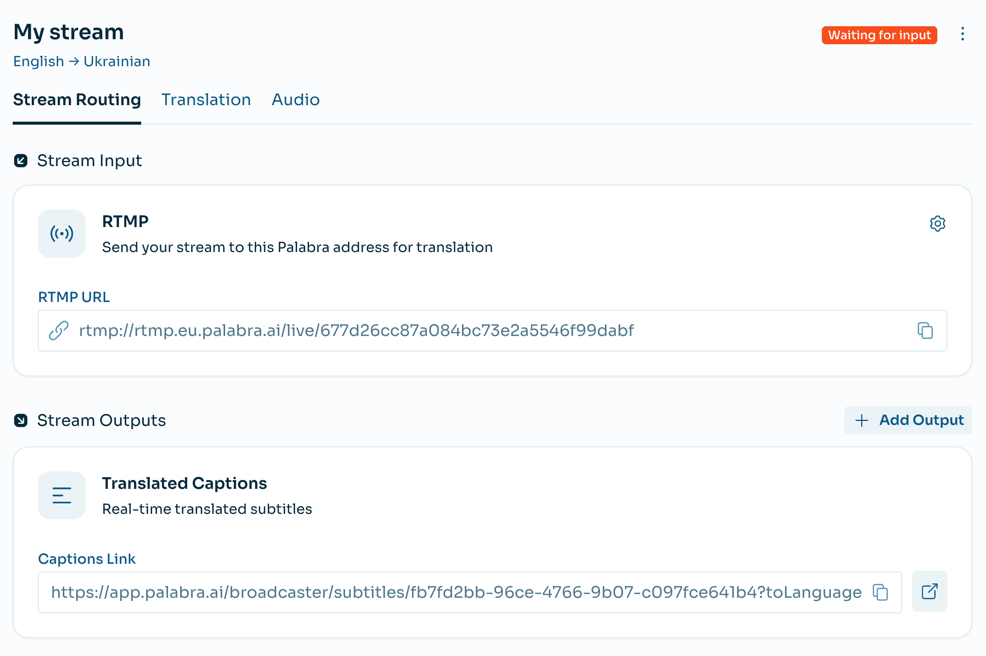Copy the Captions Link
This screenshot has height=656, width=986.
pos(880,593)
